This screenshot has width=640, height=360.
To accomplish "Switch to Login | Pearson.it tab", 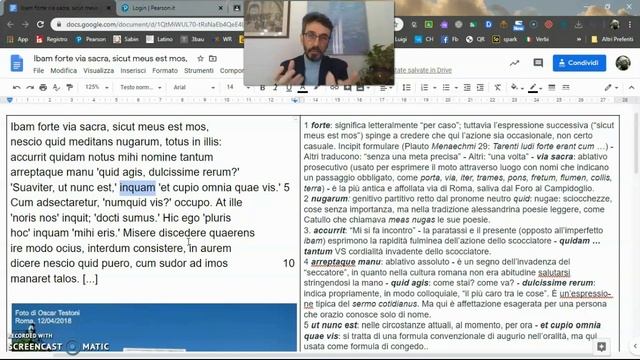I will coord(171,8).
